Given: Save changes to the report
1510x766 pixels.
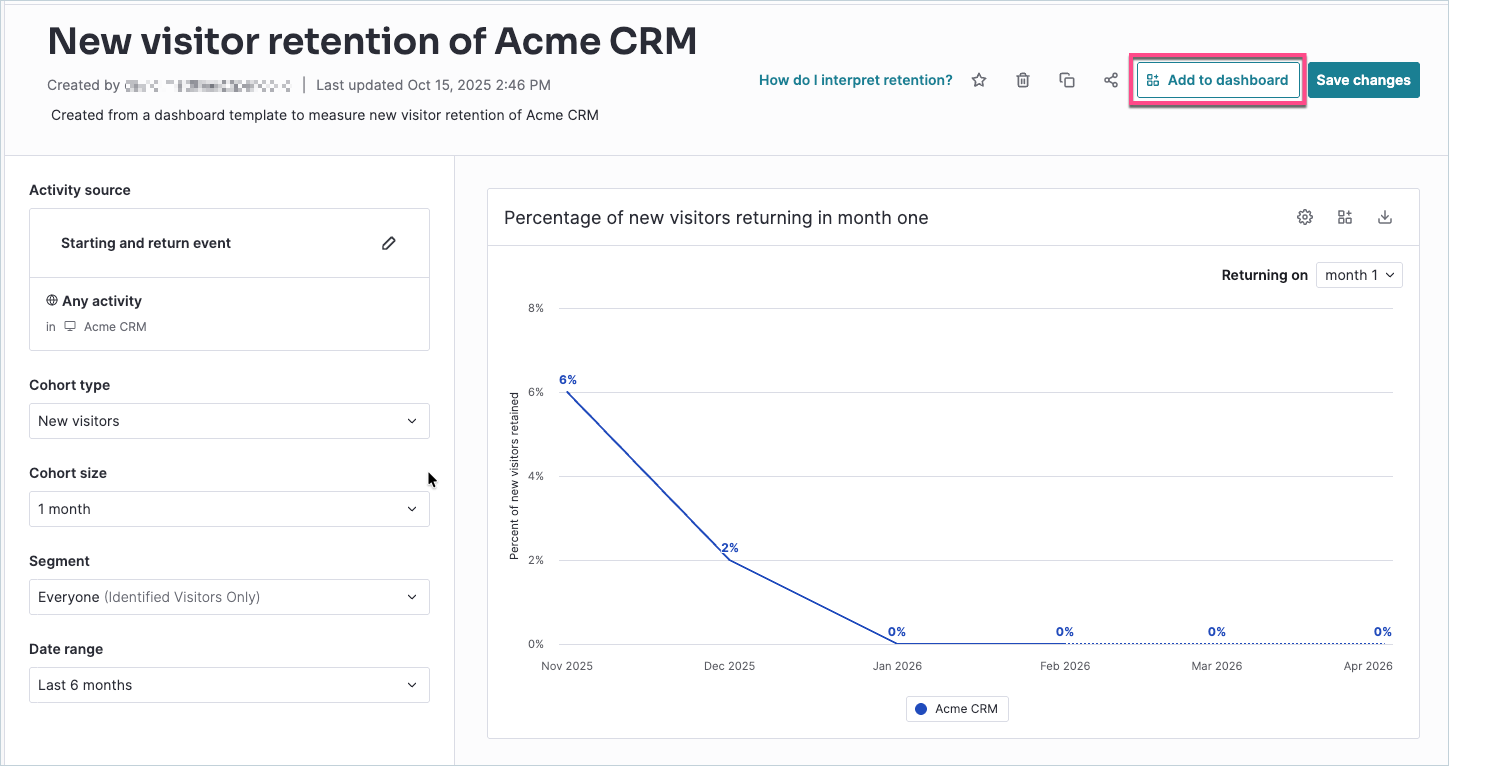Looking at the screenshot, I should point(1363,80).
